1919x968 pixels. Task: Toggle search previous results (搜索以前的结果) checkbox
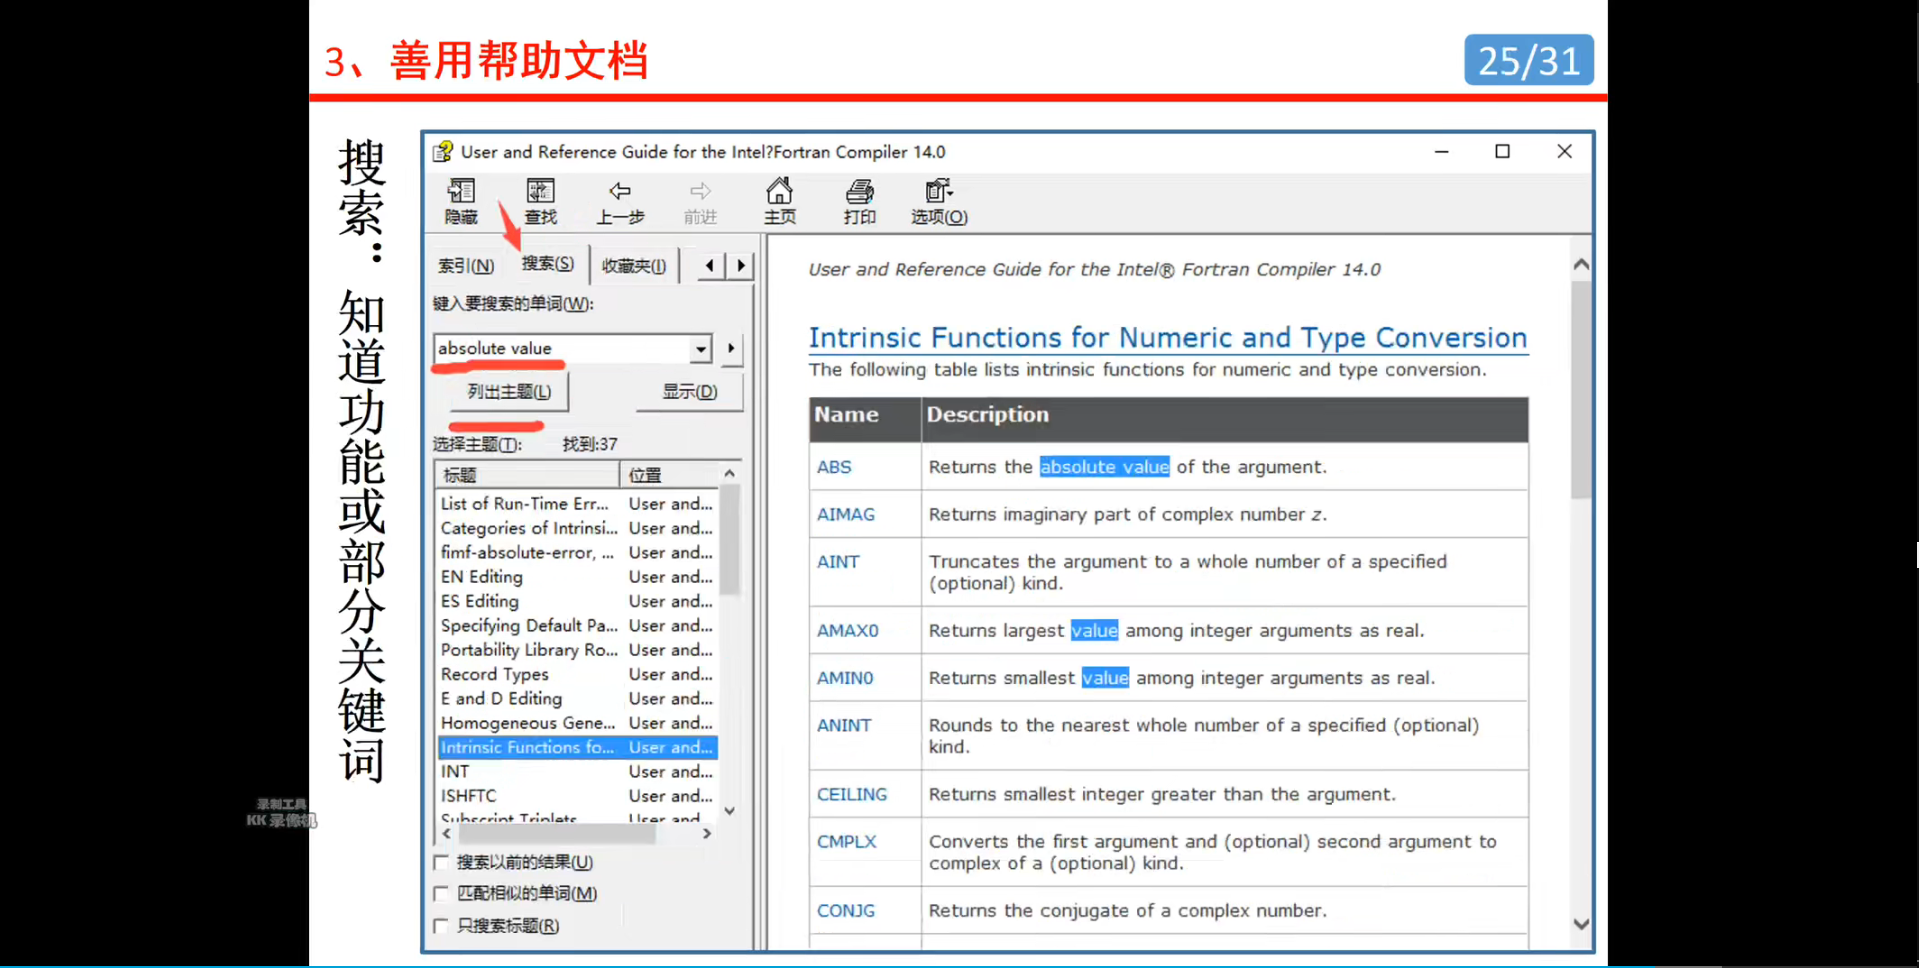441,862
